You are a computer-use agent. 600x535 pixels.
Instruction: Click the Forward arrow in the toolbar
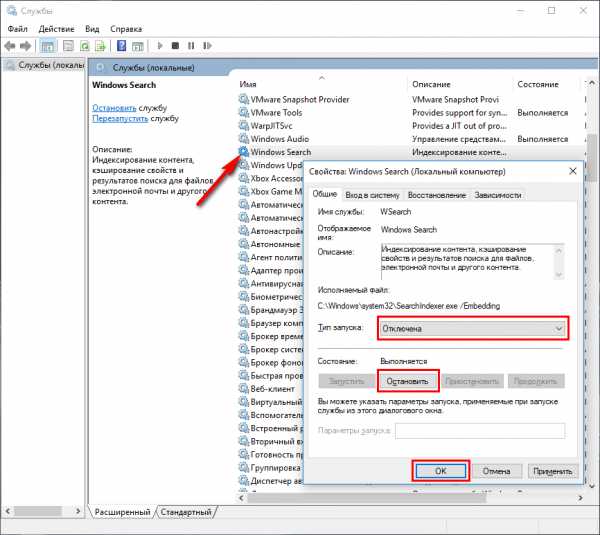(25, 46)
